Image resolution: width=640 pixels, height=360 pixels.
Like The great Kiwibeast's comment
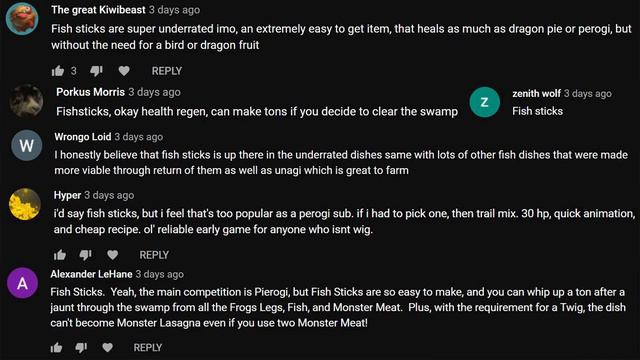point(58,71)
